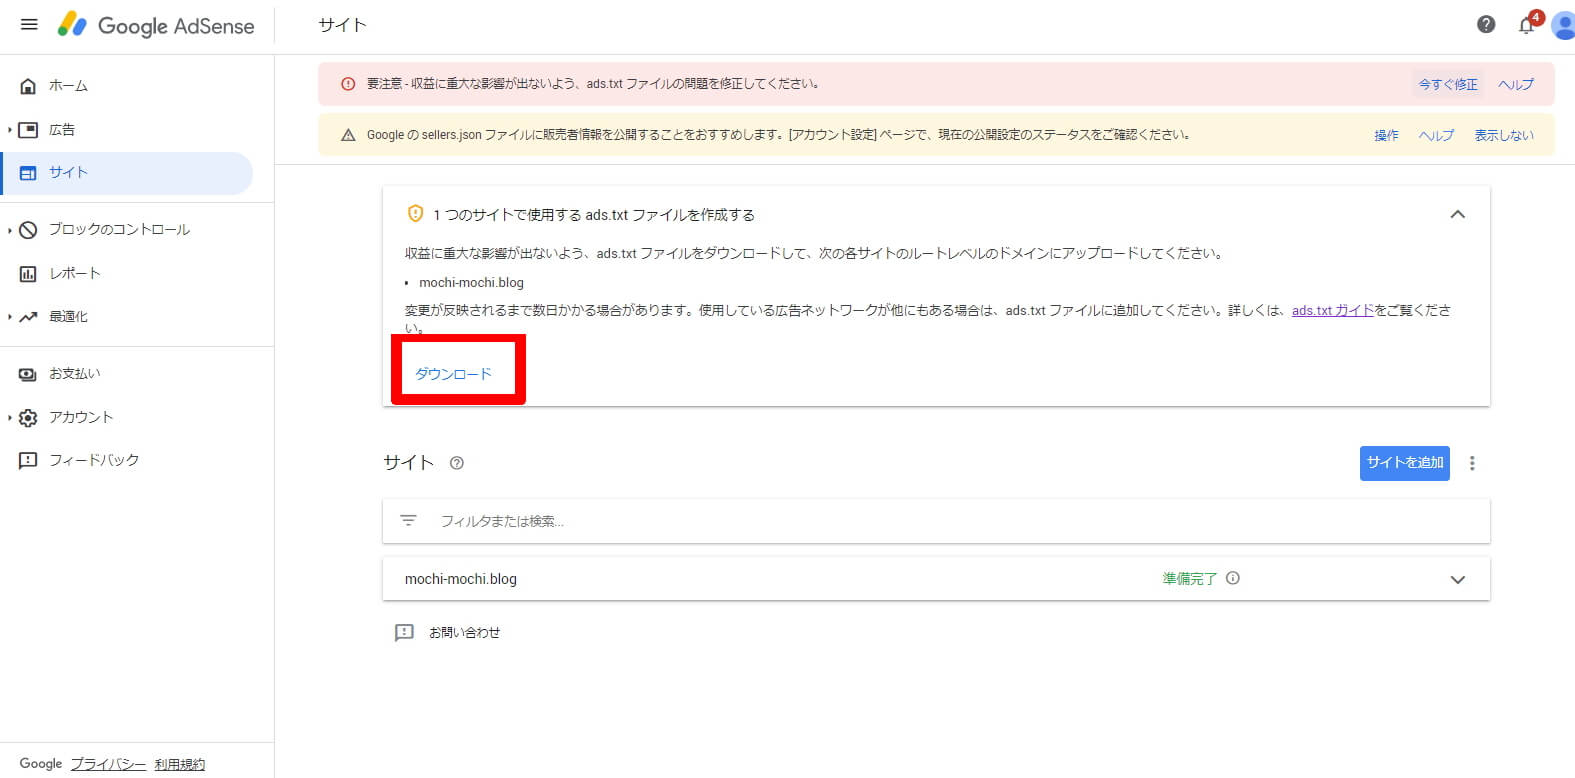The width and height of the screenshot is (1575, 778).
Task: Click the info icon next to 準備完了
Action: coord(1233,578)
